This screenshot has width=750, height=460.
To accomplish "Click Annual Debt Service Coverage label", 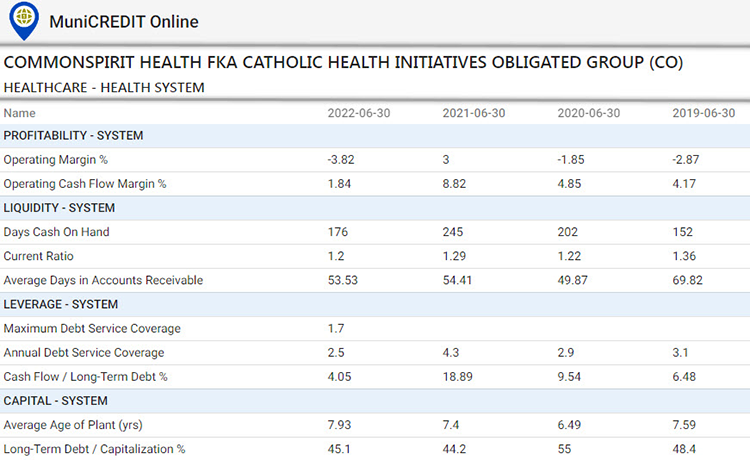I will (84, 353).
